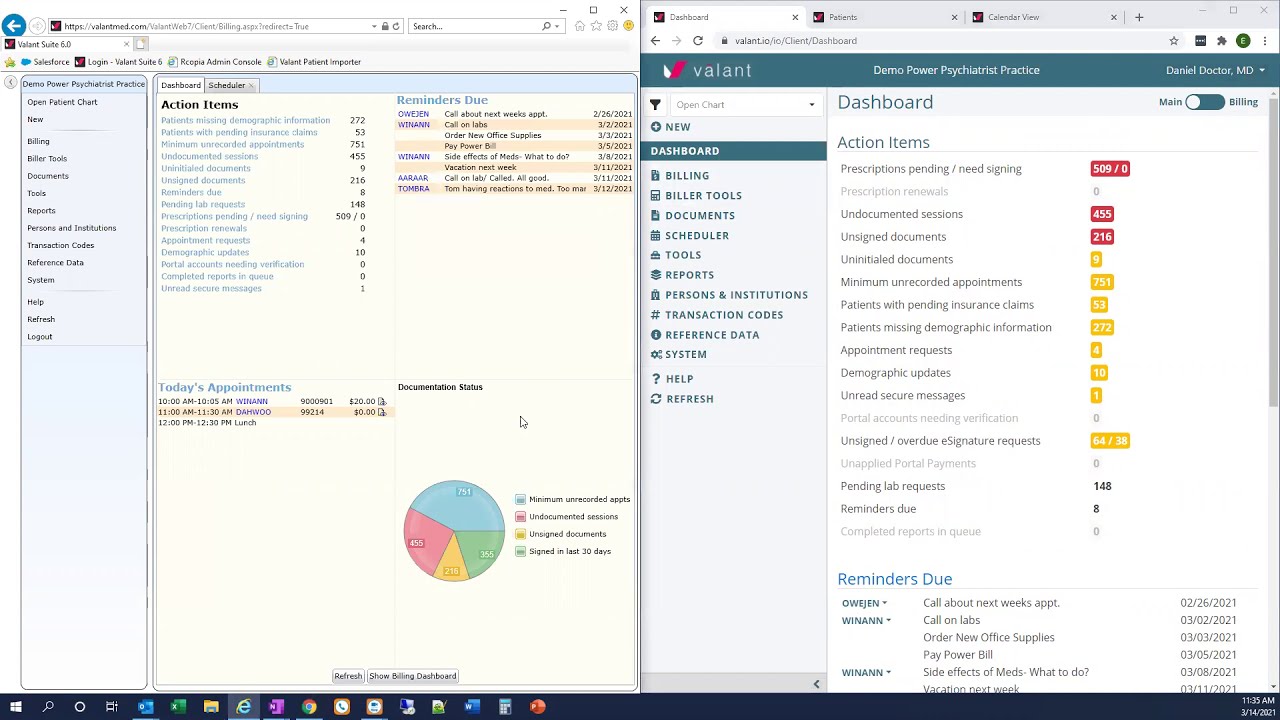The width and height of the screenshot is (1280, 720).
Task: Click the Undocumented sessions legend swatch
Action: [521, 517]
